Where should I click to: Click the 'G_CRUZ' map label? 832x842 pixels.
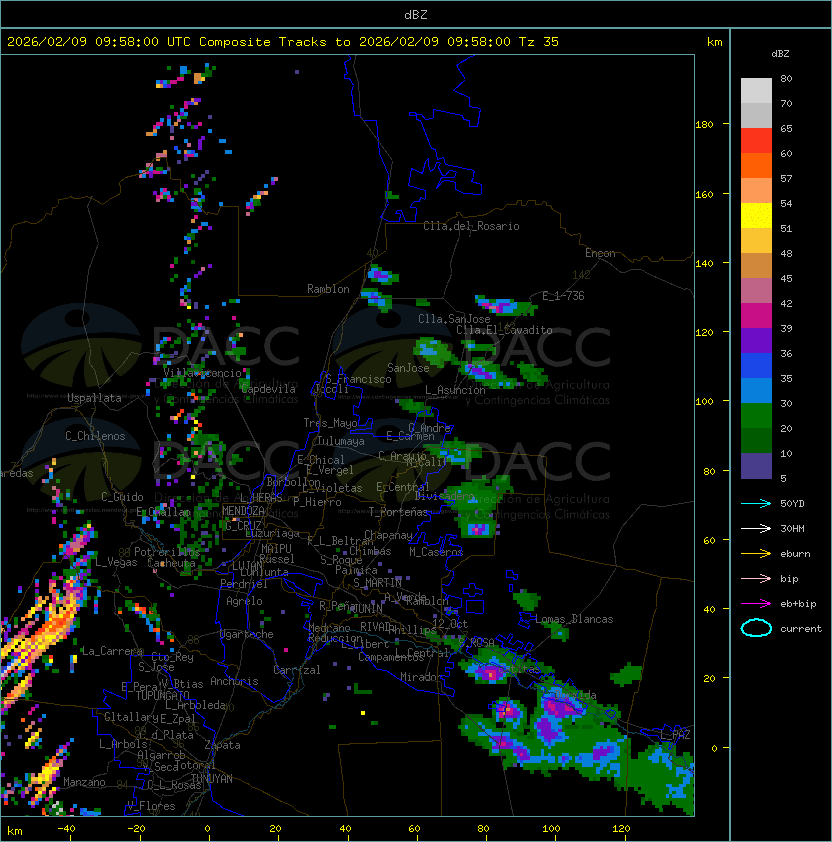(244, 525)
